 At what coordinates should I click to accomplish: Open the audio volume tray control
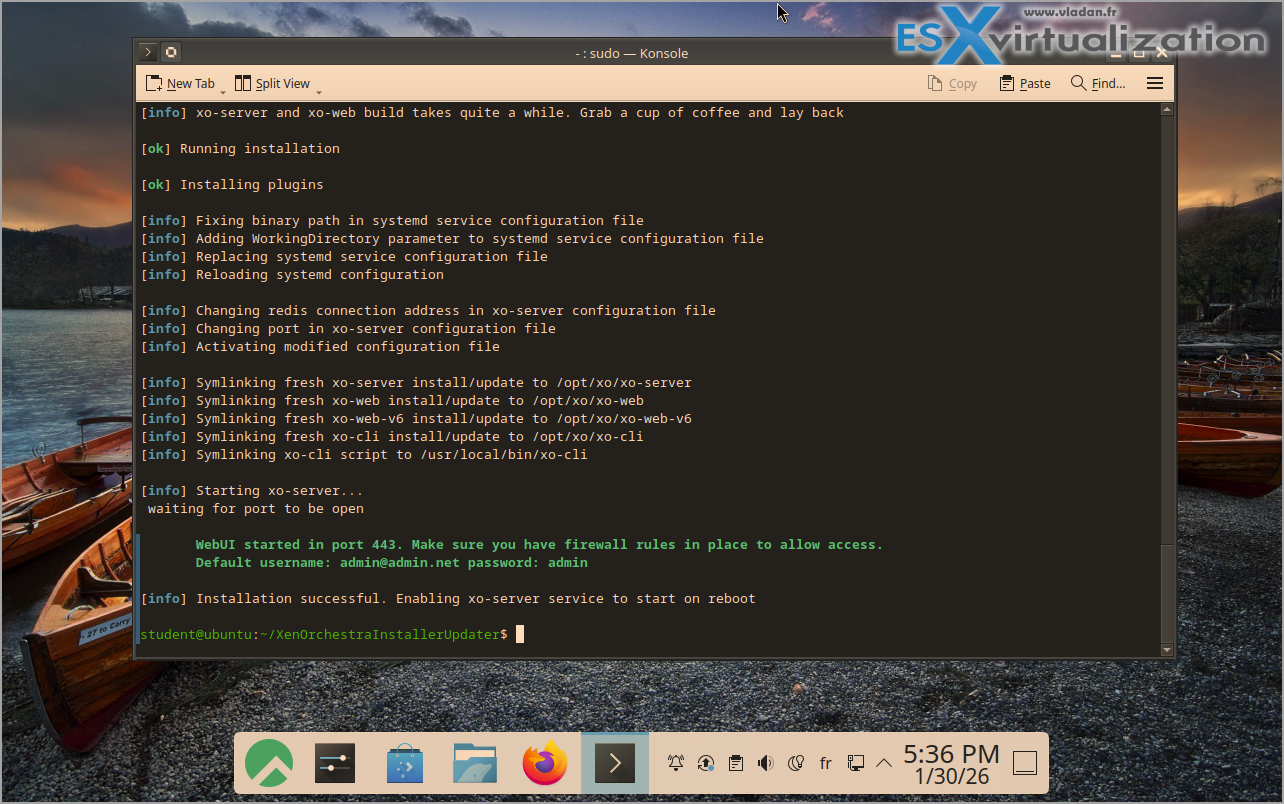(x=765, y=764)
